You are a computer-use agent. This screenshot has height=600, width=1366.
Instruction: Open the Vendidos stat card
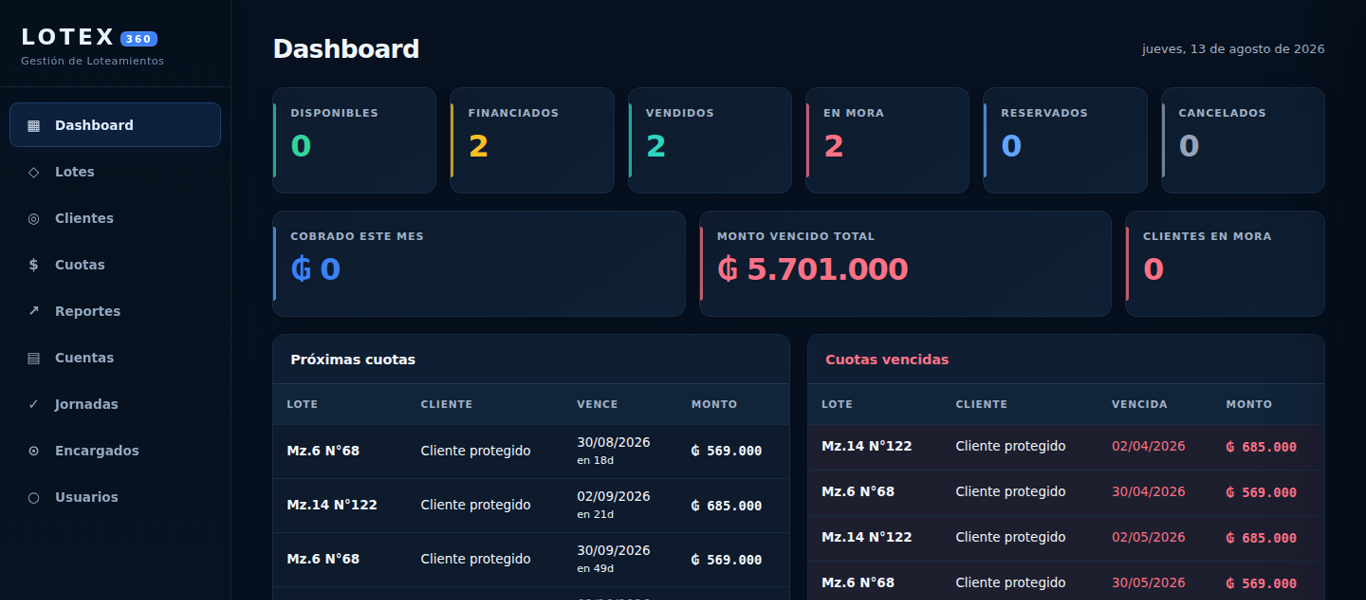(x=710, y=140)
